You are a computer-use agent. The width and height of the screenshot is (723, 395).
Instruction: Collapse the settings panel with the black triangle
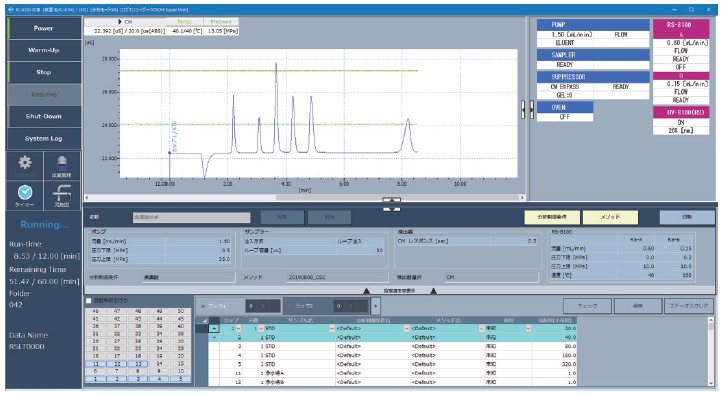point(367,291)
